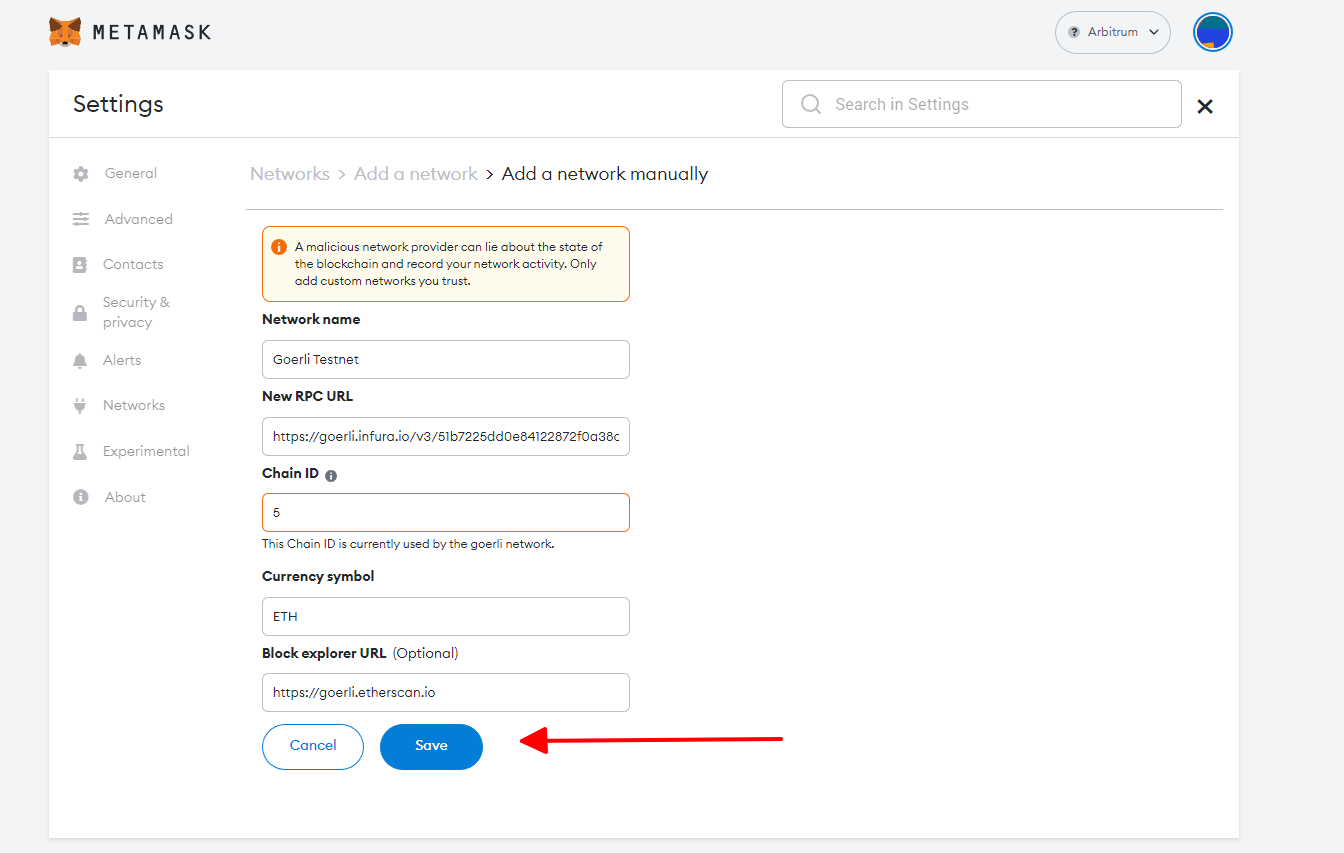
Task: Close Settings with the X button
Action: point(1205,106)
